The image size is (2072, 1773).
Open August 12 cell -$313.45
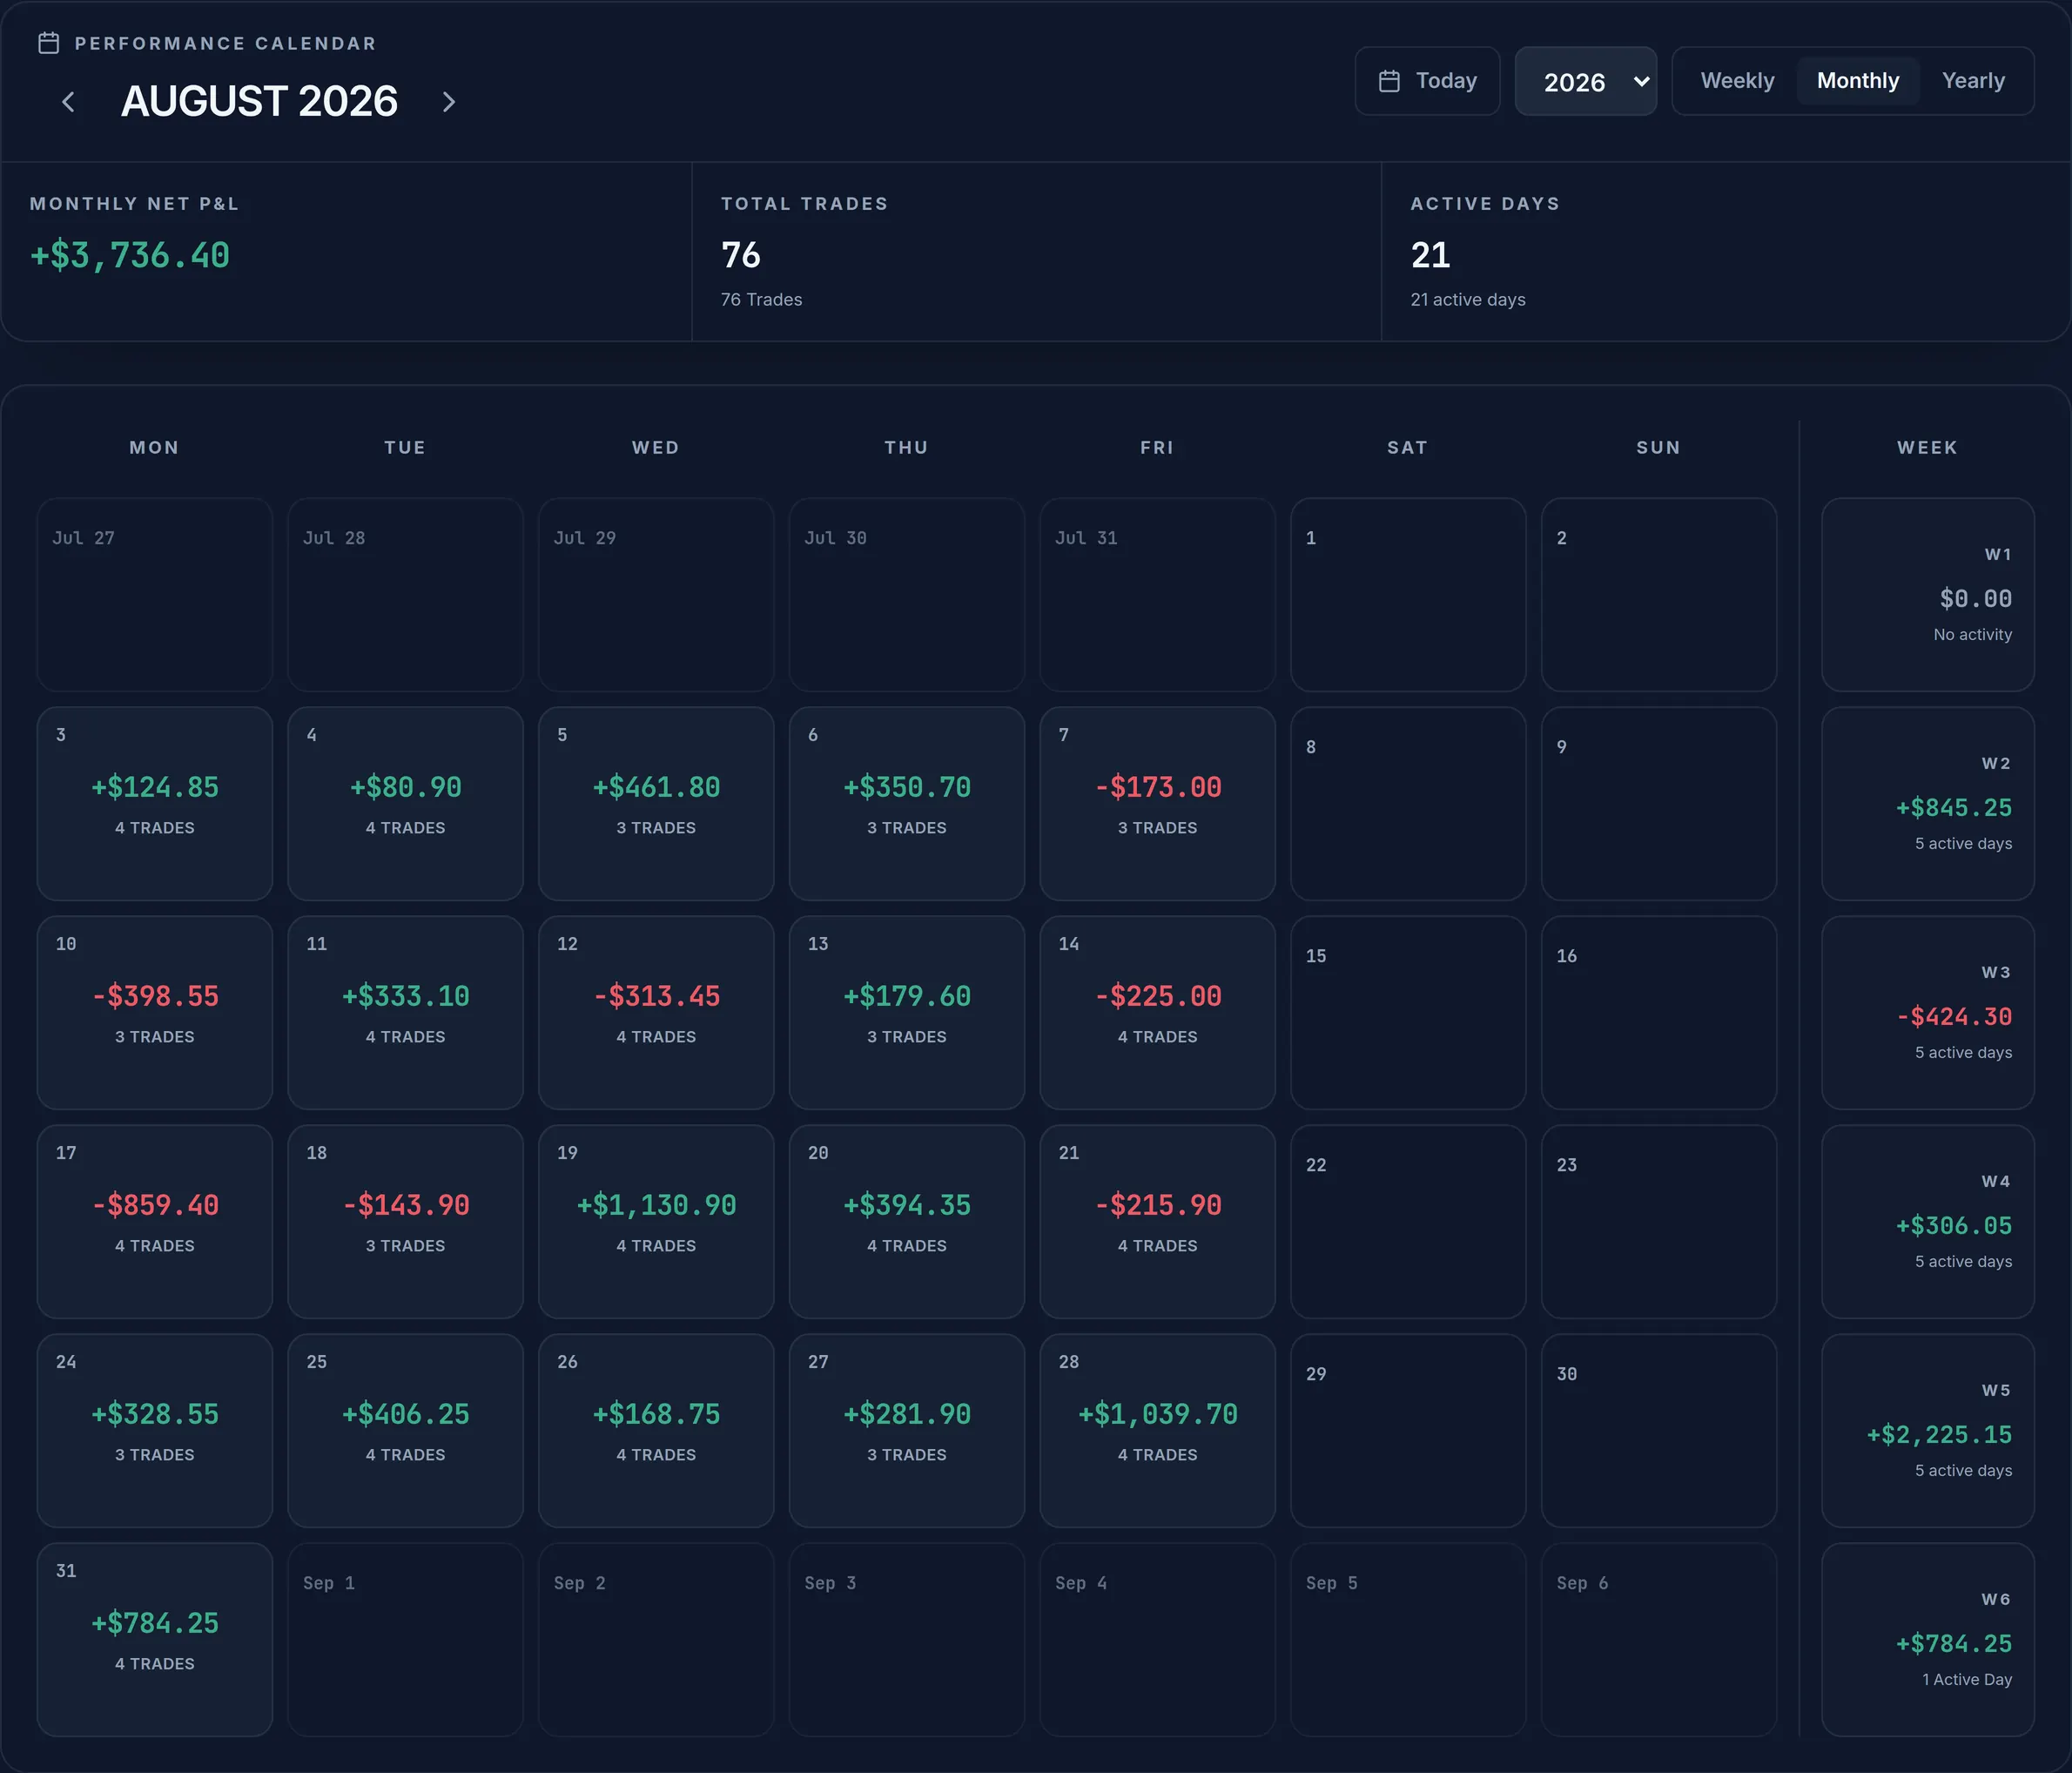pos(656,1013)
